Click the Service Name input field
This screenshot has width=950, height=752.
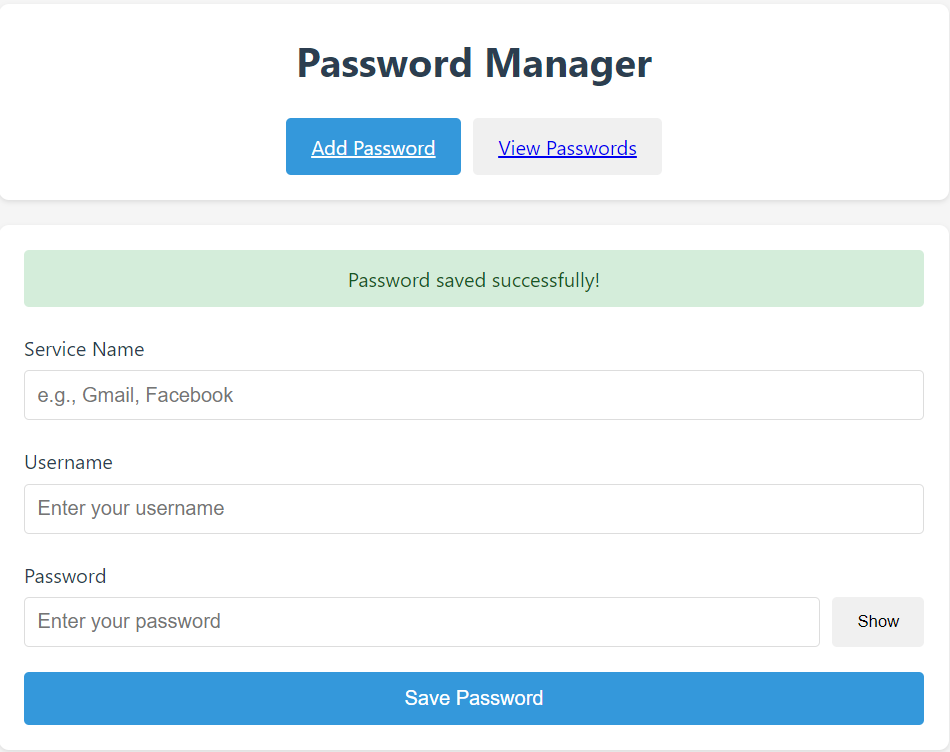pyautogui.click(x=473, y=395)
